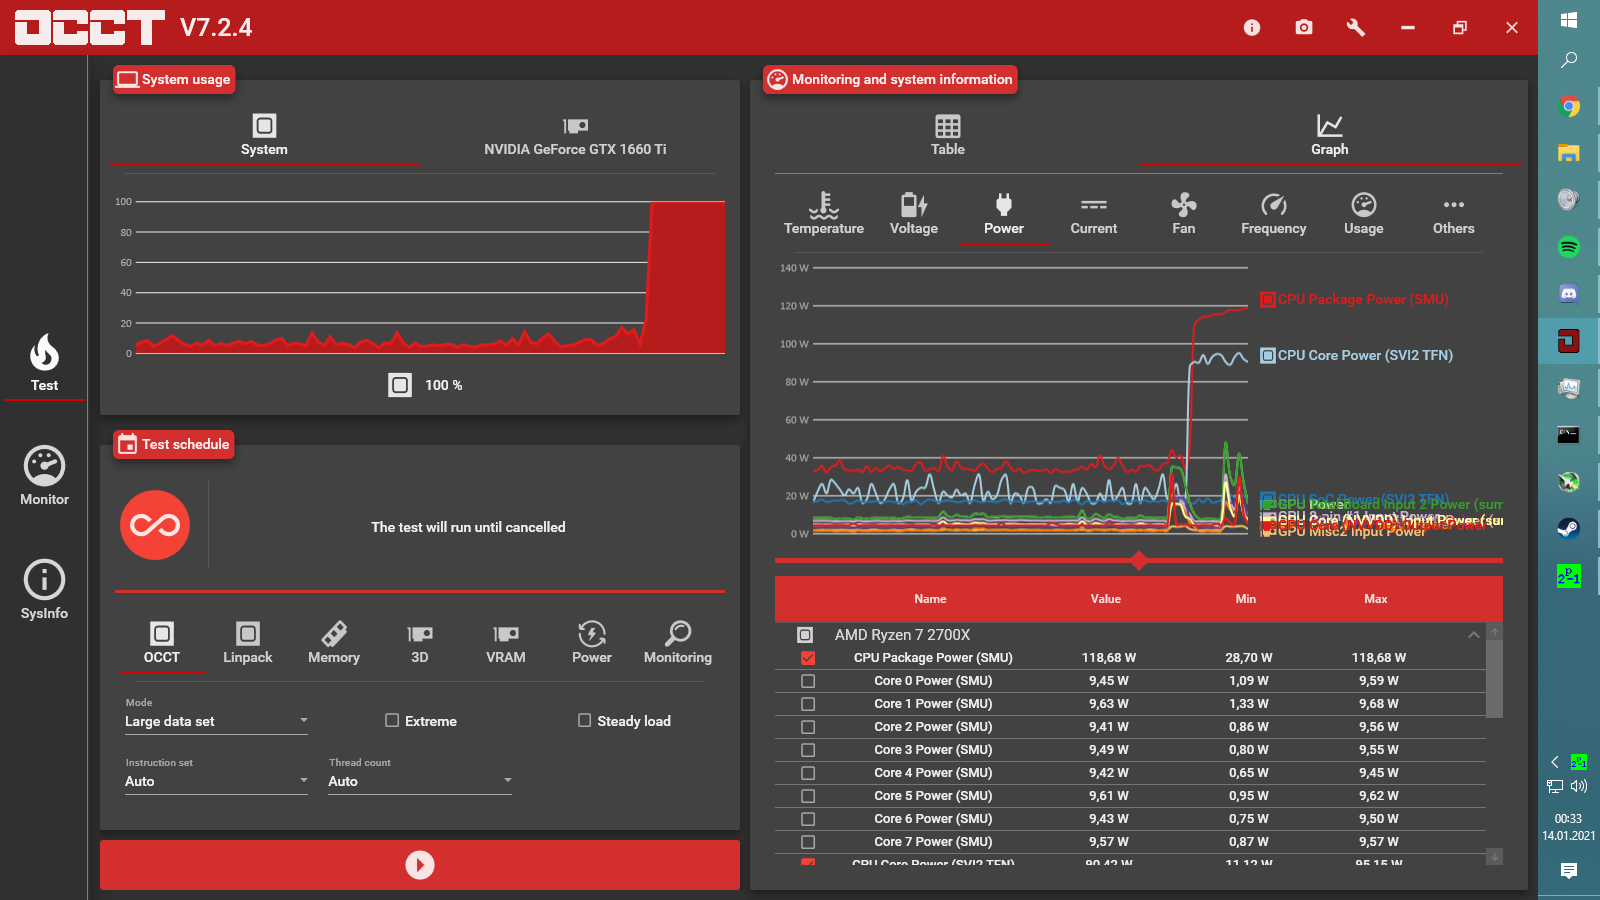Open the Instruction set dropdown

pyautogui.click(x=216, y=781)
